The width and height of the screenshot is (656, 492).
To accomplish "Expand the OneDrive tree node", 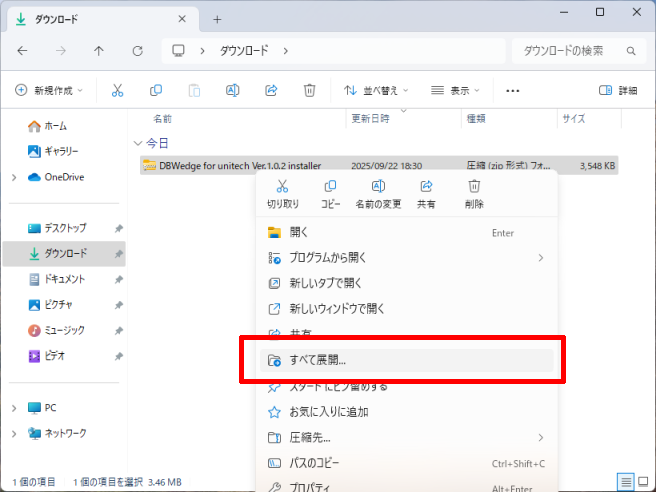I will [x=13, y=177].
